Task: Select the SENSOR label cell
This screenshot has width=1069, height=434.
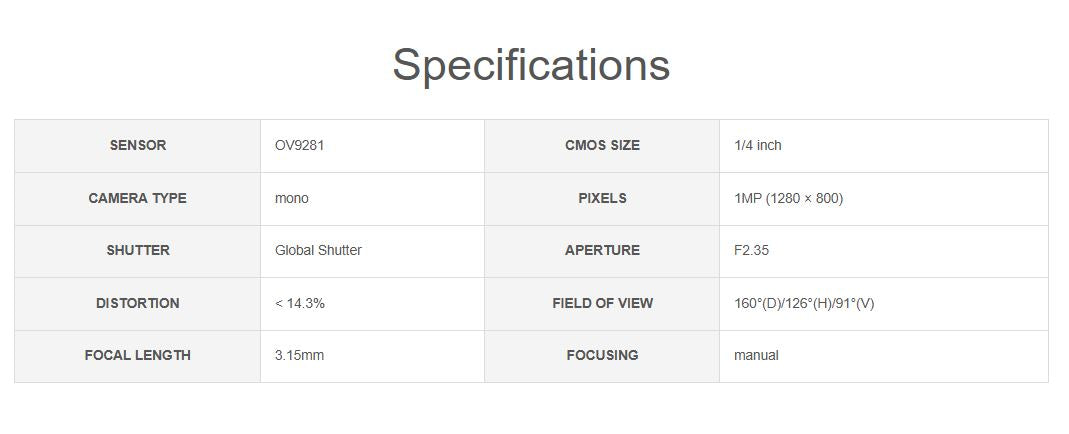Action: (138, 146)
